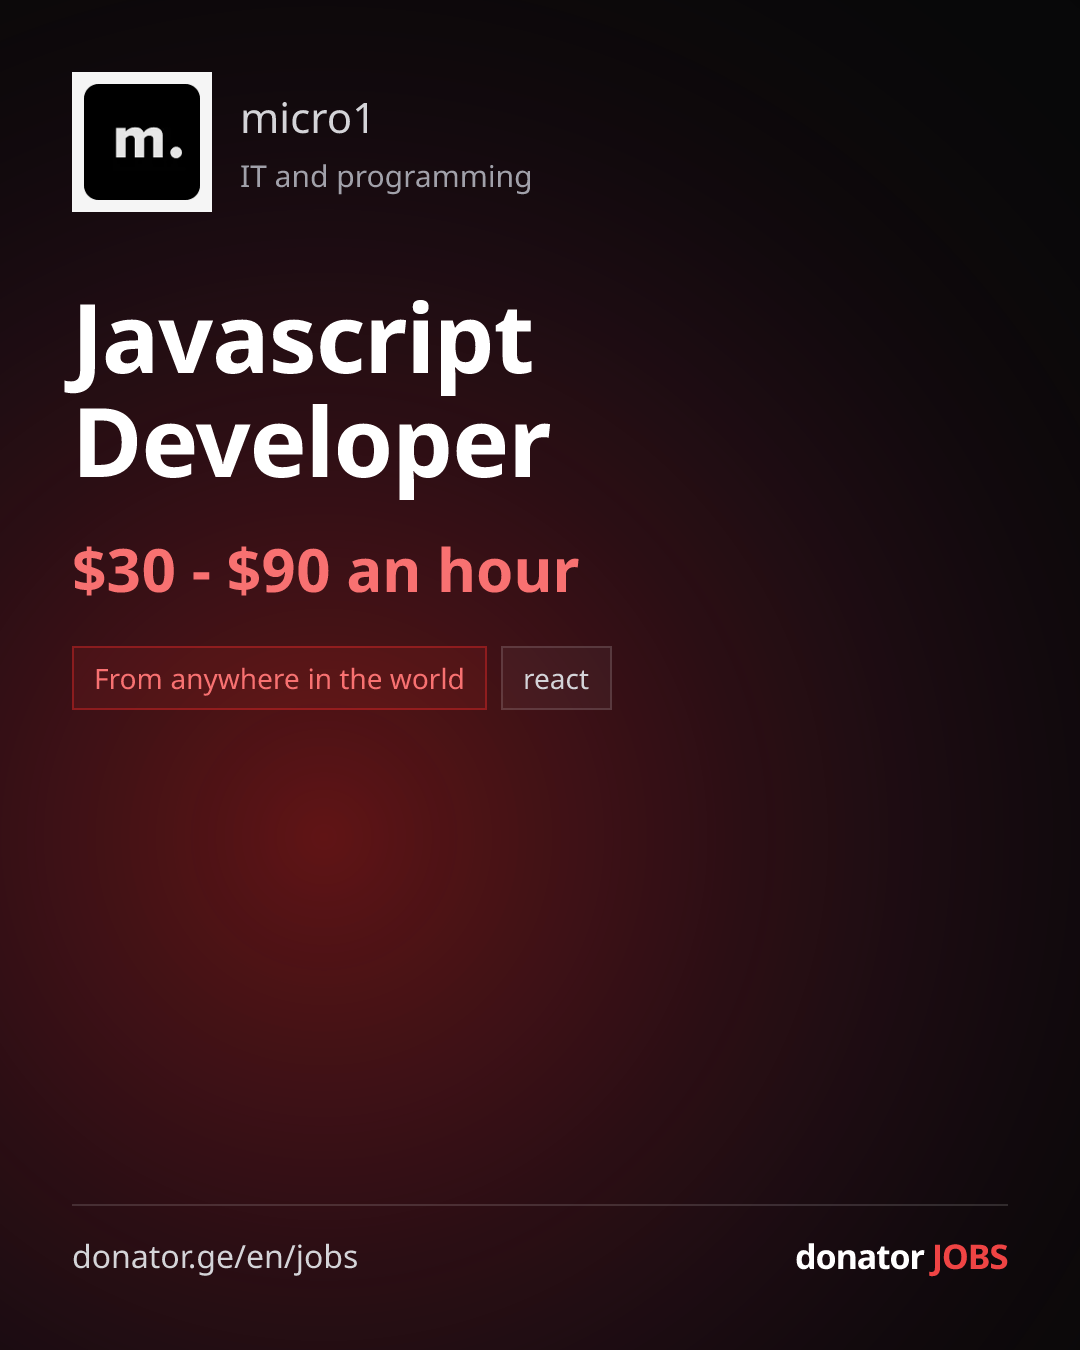Open the donator.ge/en/jobs link
This screenshot has width=1080, height=1350.
[215, 1257]
